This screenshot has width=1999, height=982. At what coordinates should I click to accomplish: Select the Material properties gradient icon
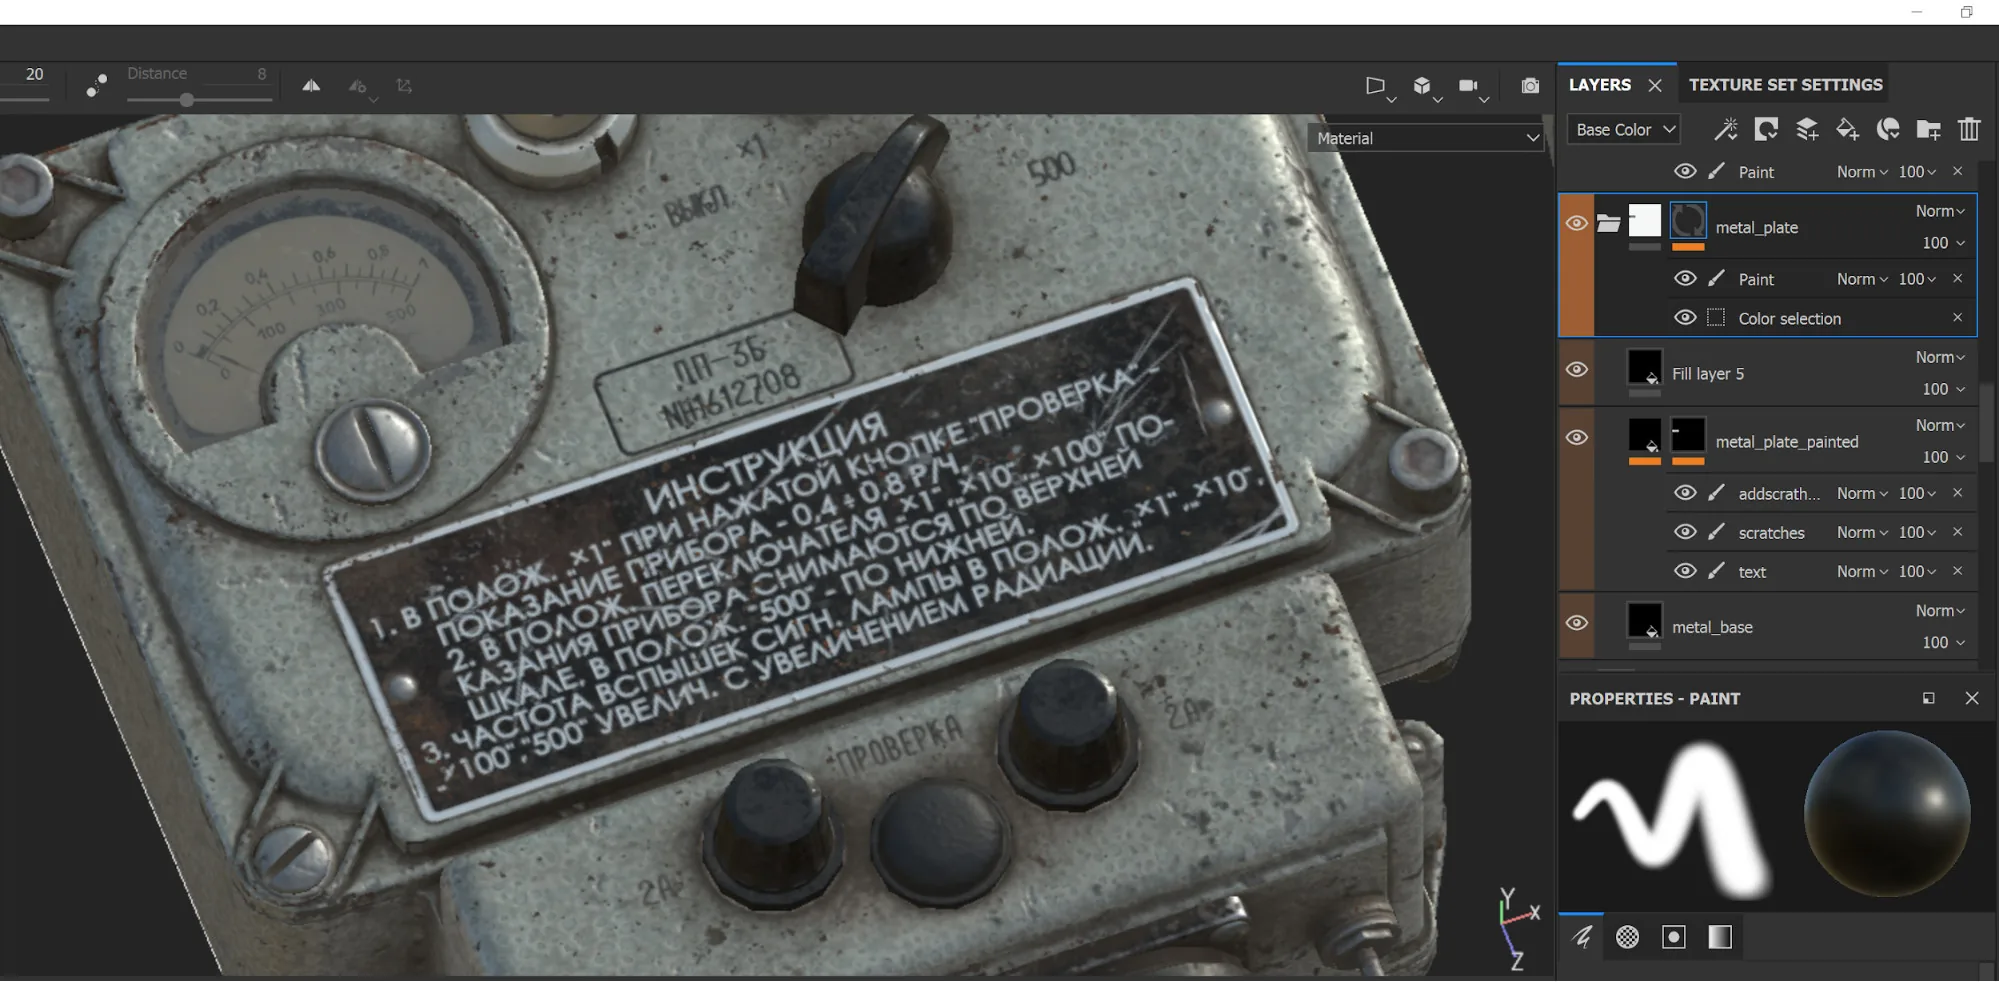tap(1719, 937)
